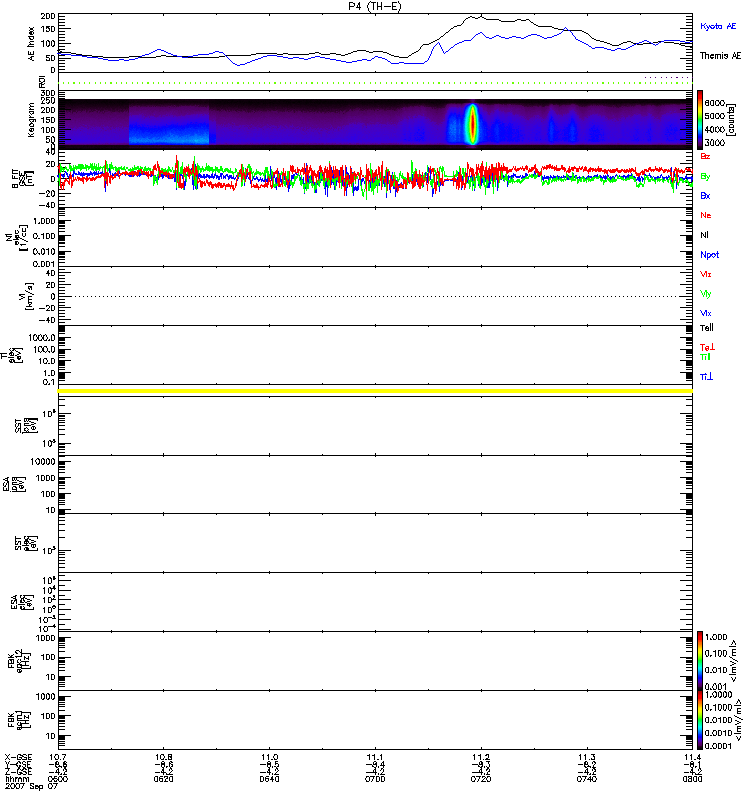The height and width of the screenshot is (800, 750).
Task: Click the X-GSE value 10.7
Action: tap(58, 757)
